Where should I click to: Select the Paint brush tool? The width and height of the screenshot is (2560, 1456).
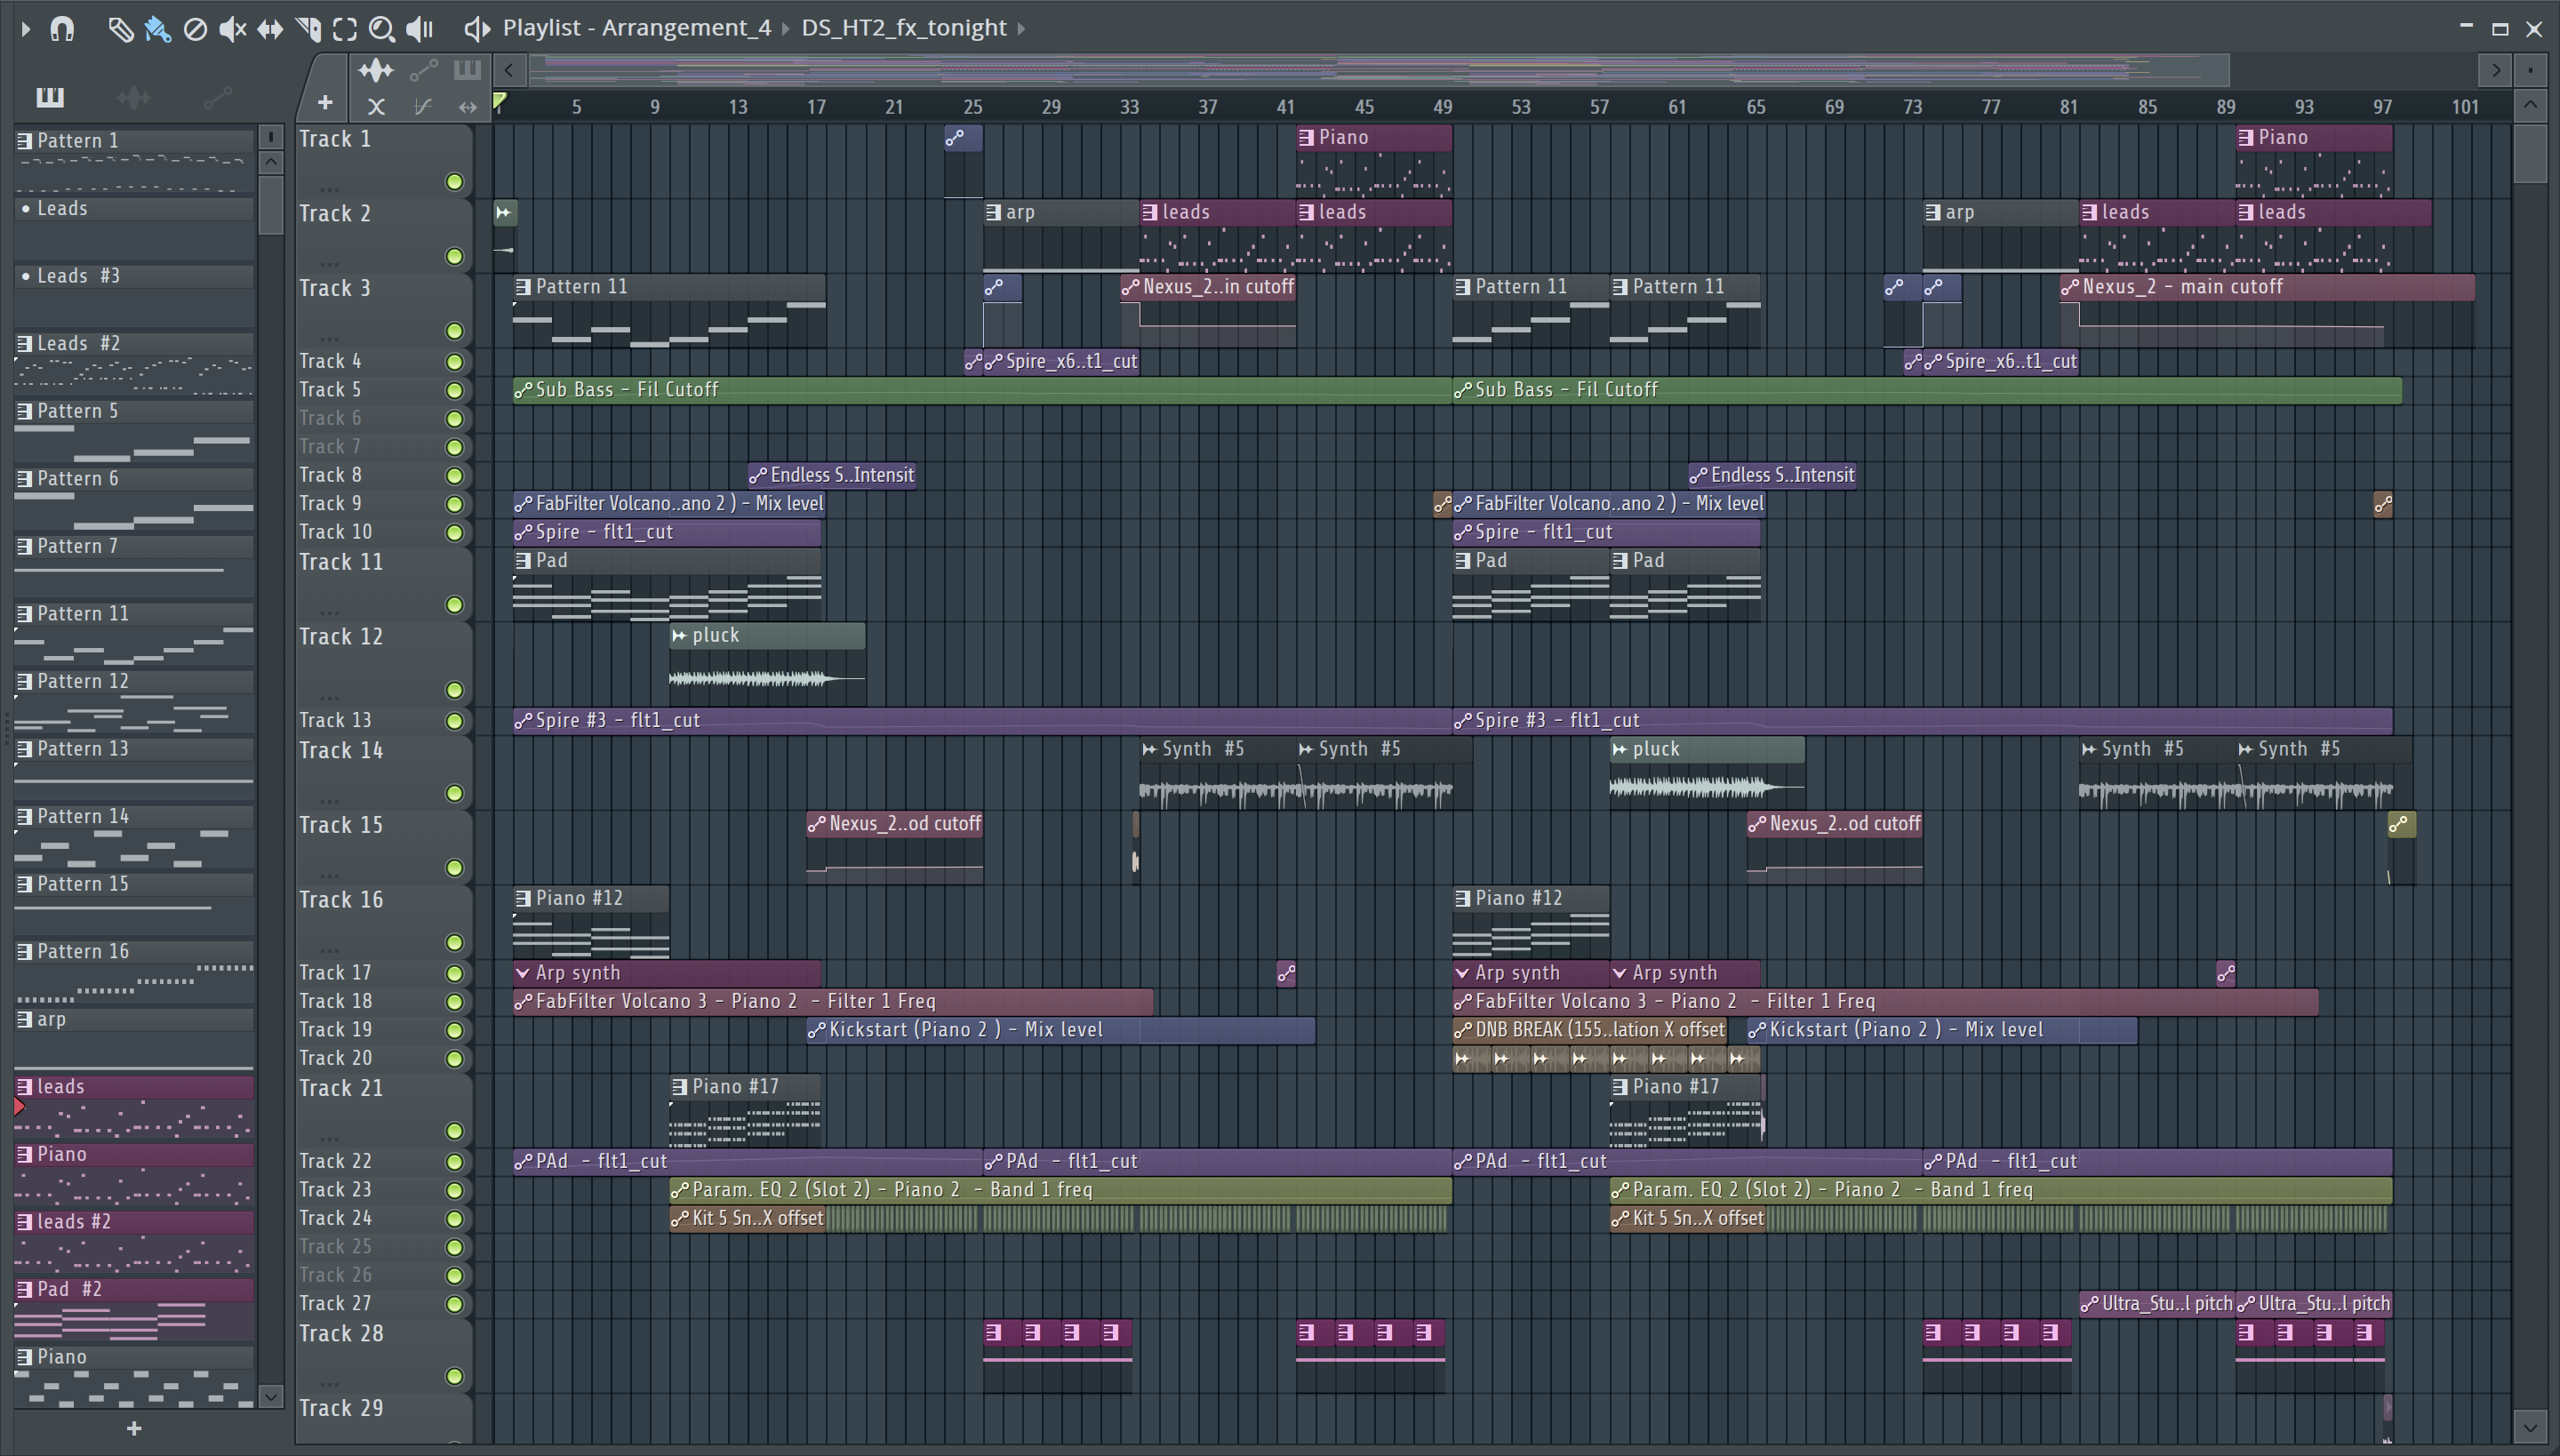(x=157, y=29)
